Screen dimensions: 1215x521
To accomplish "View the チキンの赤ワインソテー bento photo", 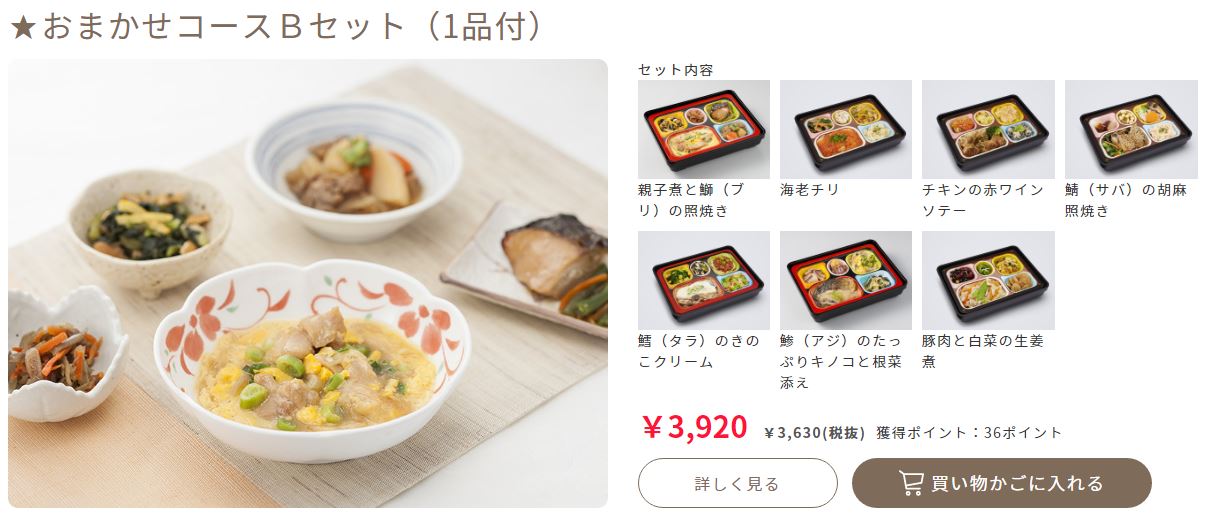I will coord(988,129).
